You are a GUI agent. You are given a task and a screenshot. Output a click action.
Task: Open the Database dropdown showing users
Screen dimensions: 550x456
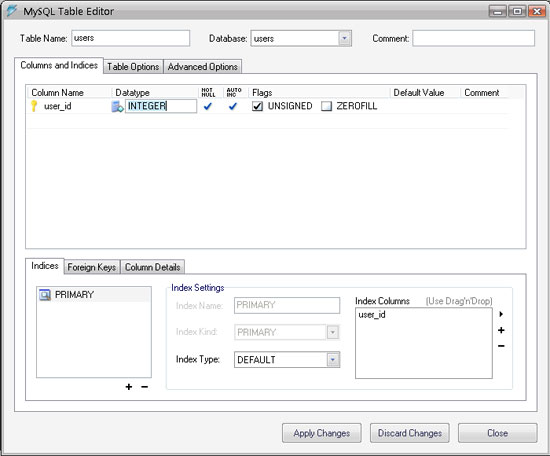(x=344, y=38)
